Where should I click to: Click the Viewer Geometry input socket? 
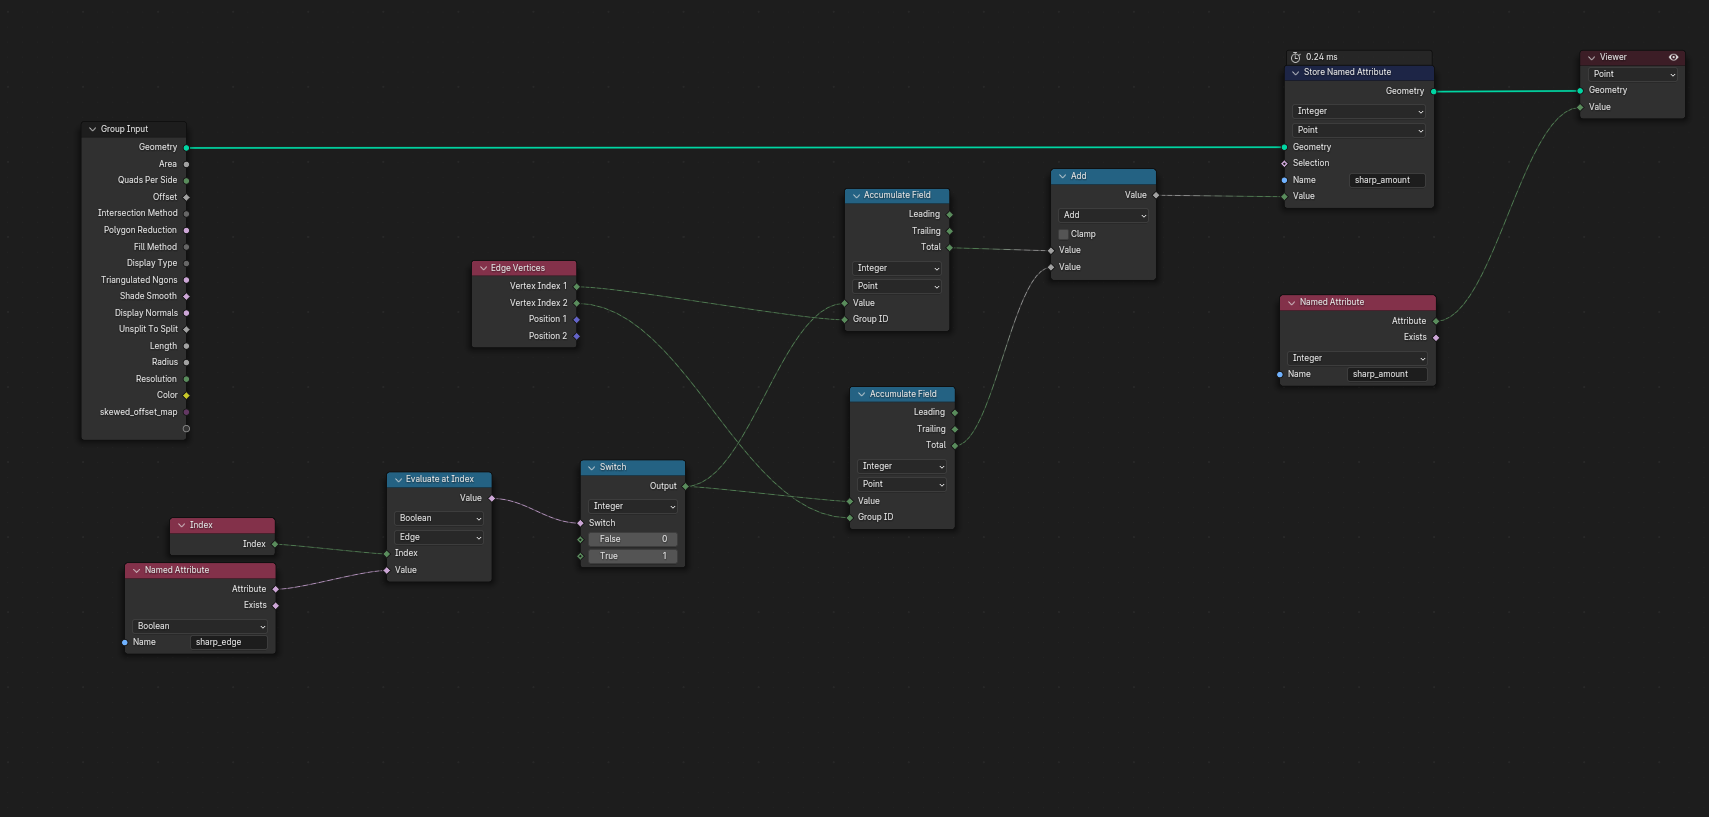1580,90
